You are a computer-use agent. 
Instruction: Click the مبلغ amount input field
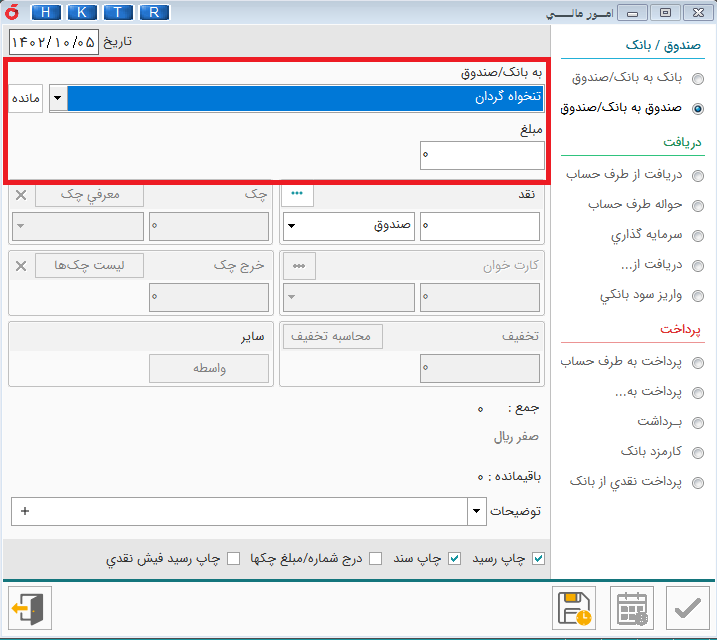(x=482, y=155)
